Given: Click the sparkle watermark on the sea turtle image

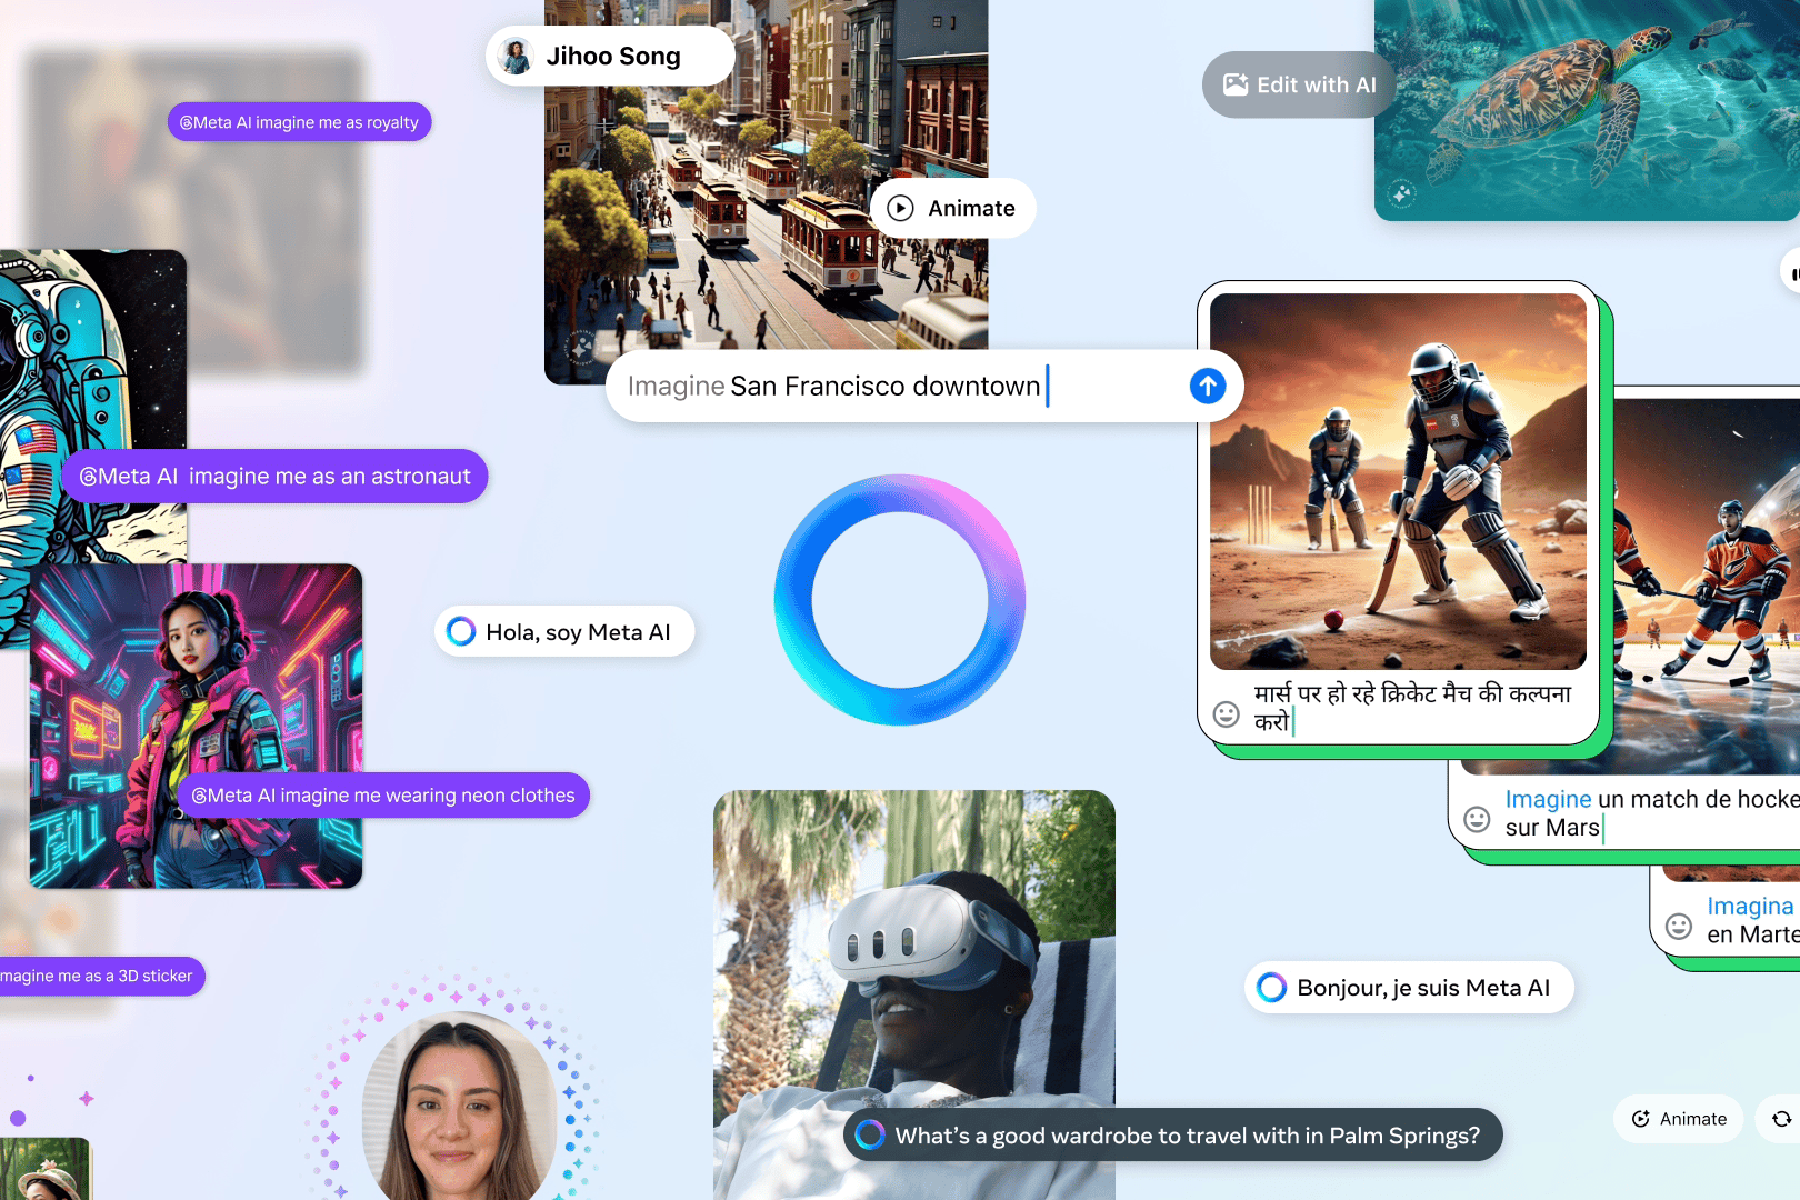Looking at the screenshot, I should pyautogui.click(x=1402, y=194).
